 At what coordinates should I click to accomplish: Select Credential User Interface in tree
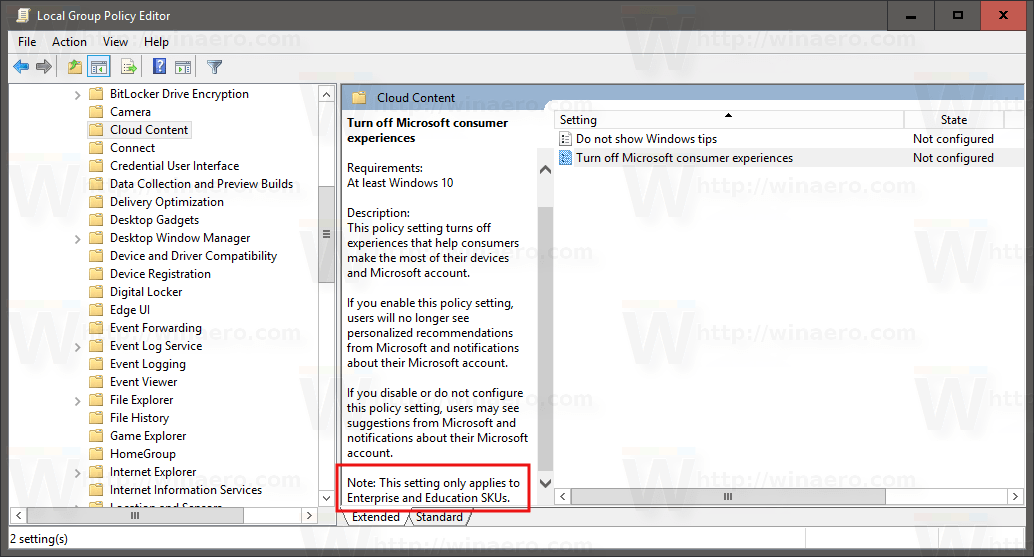click(174, 165)
